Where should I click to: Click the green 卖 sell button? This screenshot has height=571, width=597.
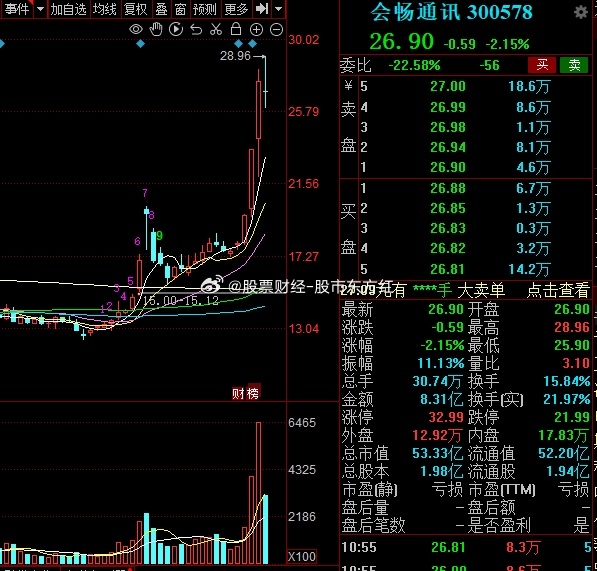pos(574,65)
